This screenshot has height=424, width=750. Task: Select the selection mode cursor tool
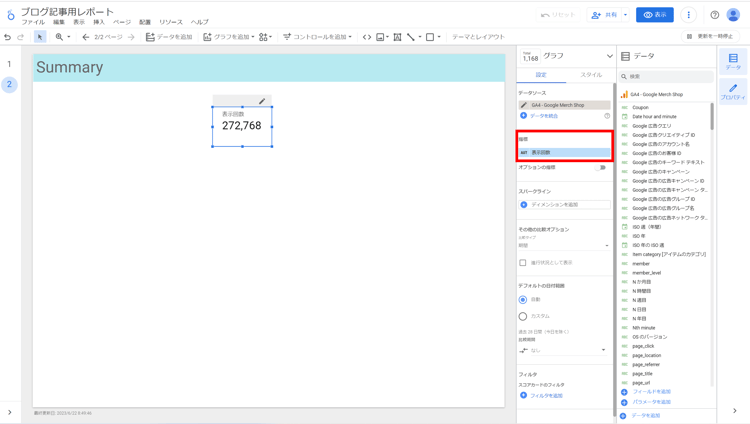[x=40, y=37]
